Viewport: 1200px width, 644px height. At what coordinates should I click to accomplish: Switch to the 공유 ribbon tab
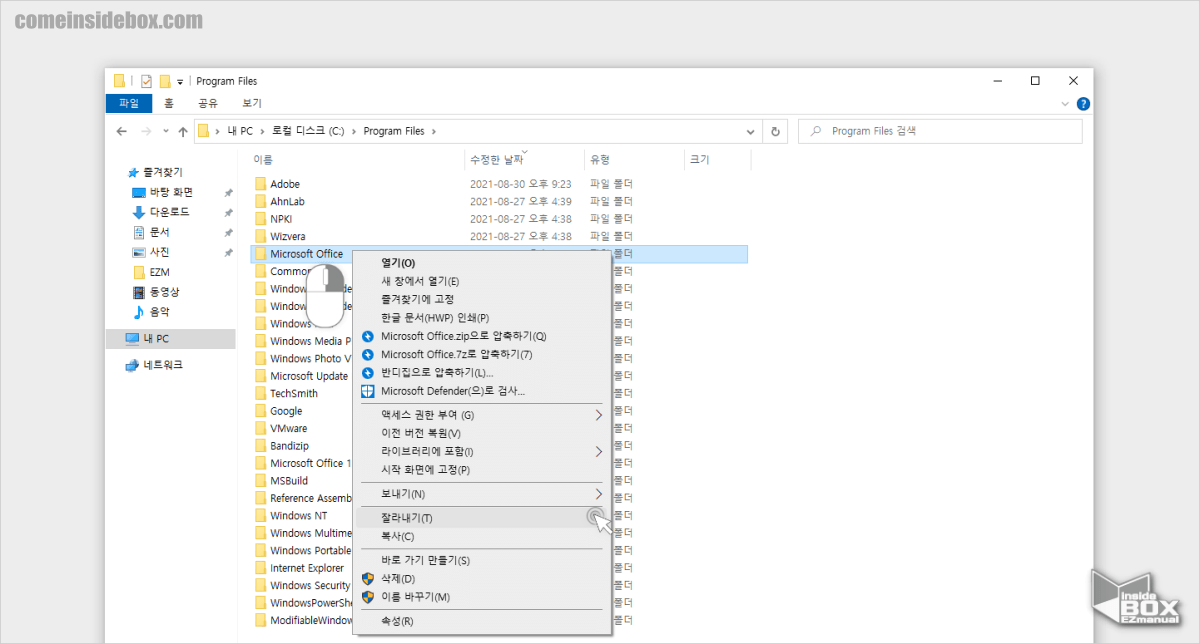pyautogui.click(x=208, y=103)
